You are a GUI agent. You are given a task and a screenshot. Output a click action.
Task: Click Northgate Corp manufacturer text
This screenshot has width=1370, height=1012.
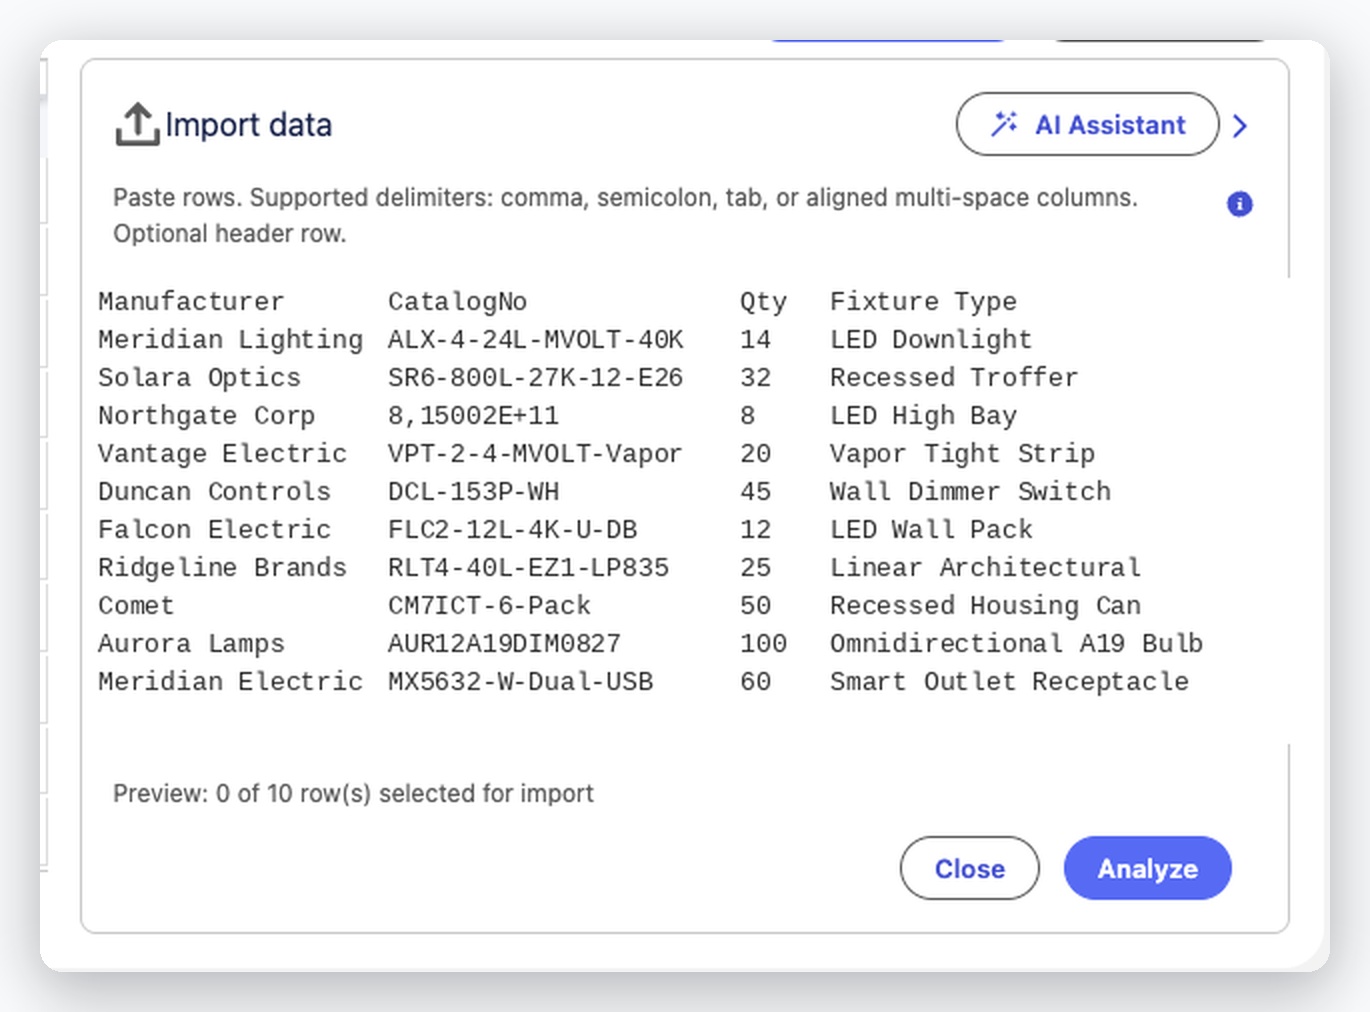206,416
